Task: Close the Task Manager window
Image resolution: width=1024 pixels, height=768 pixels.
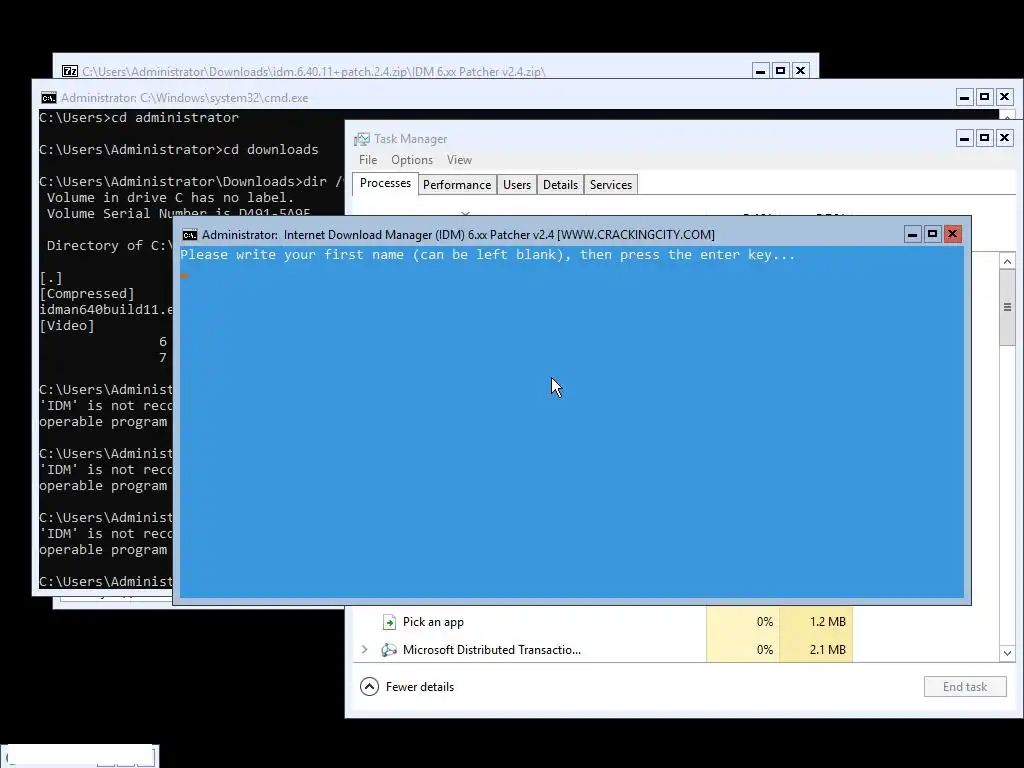Action: click(1004, 138)
